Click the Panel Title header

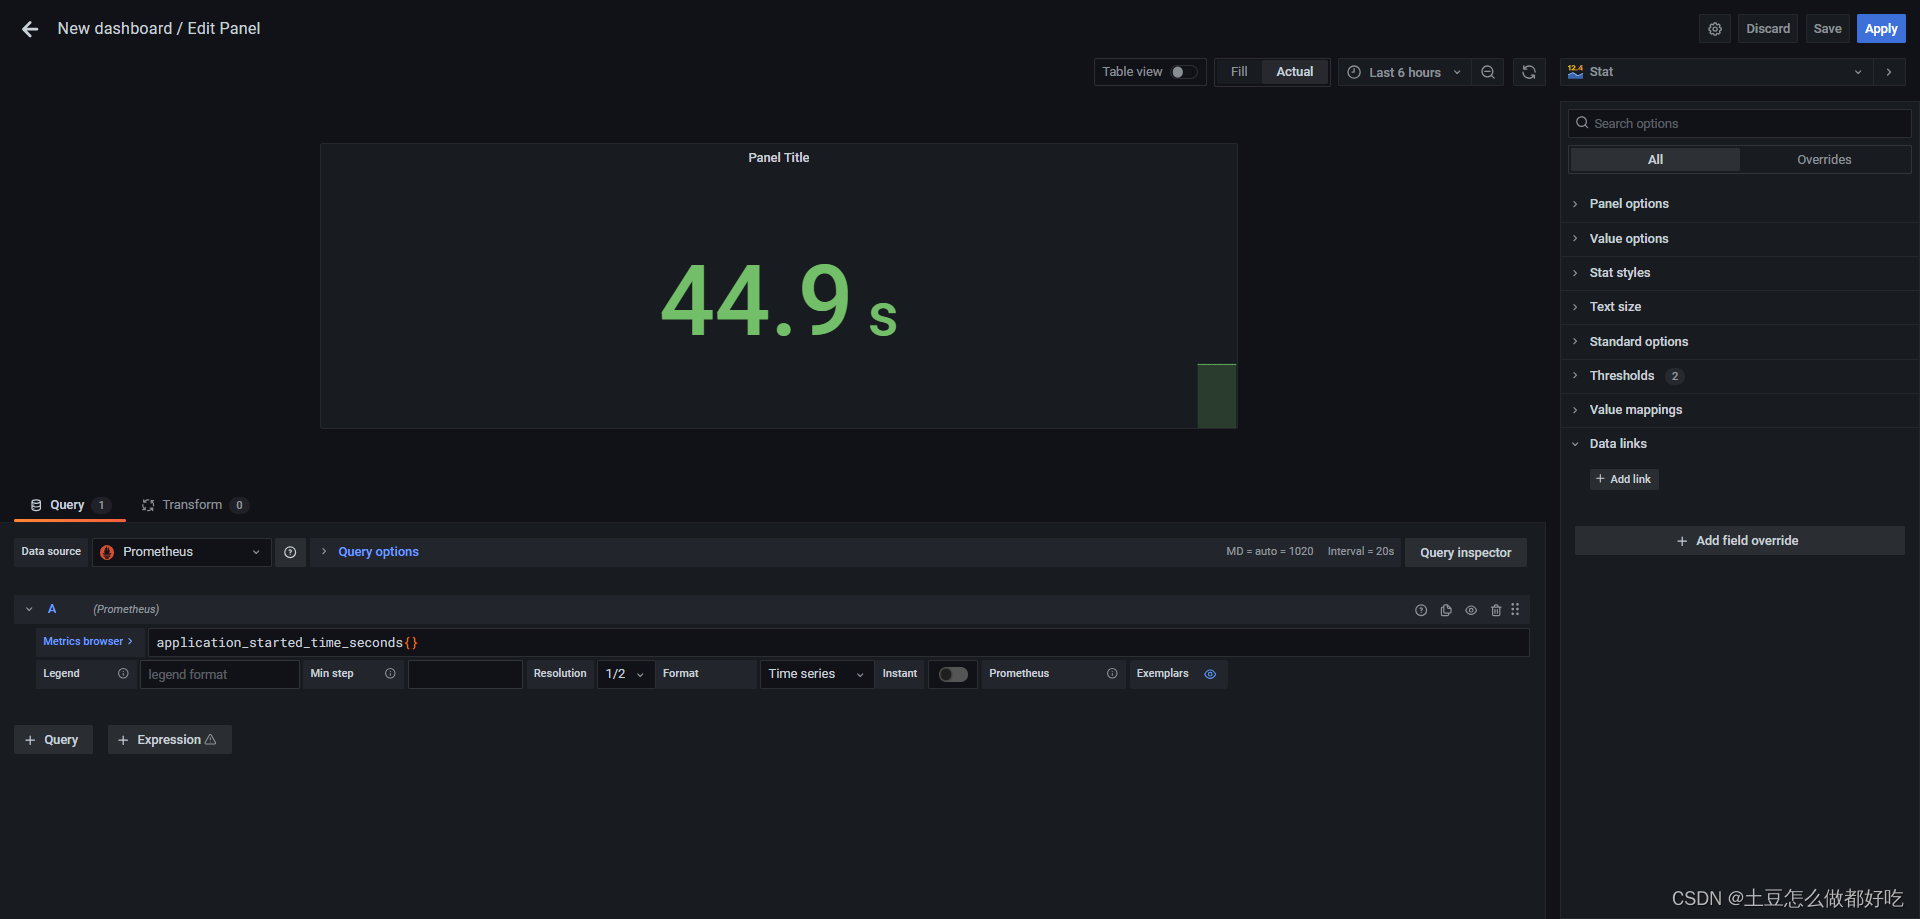pyautogui.click(x=779, y=158)
